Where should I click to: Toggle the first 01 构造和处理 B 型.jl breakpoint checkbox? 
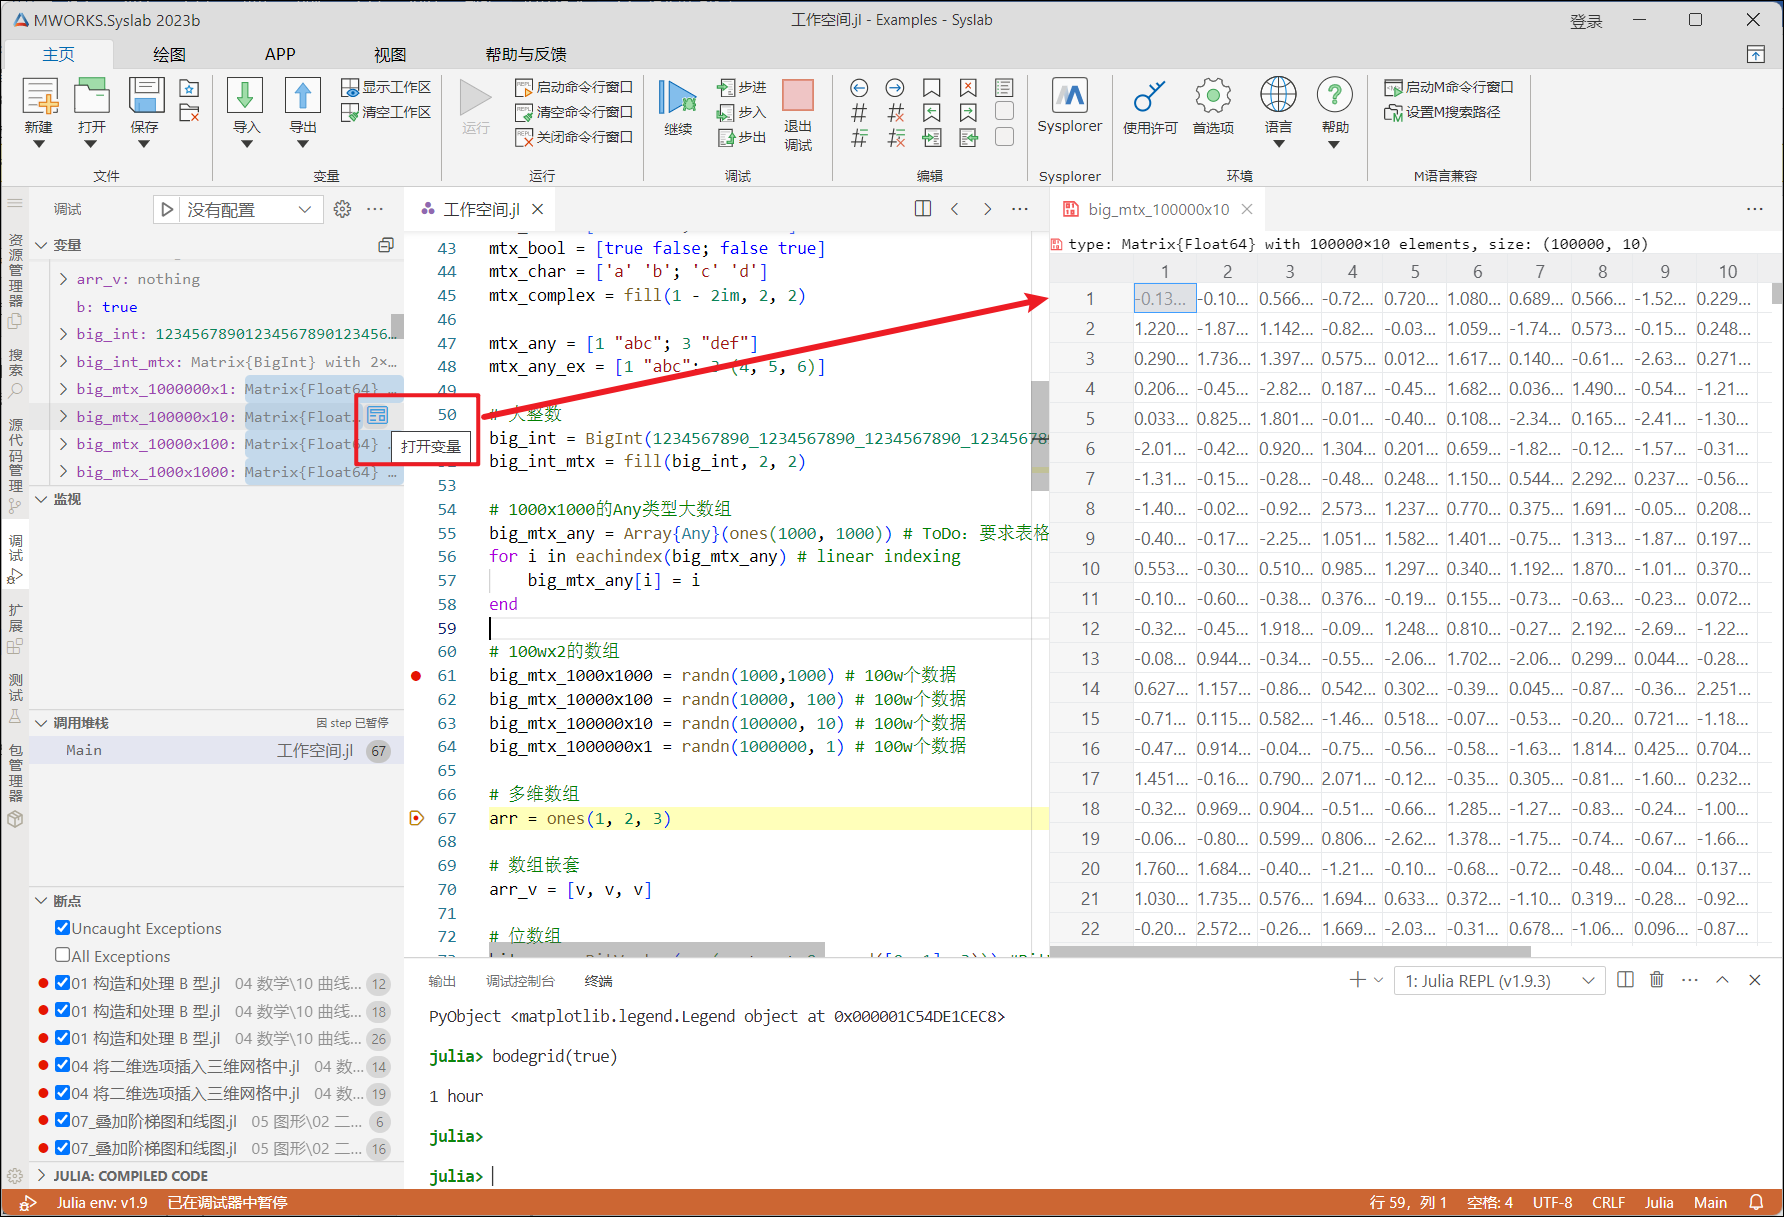[63, 983]
